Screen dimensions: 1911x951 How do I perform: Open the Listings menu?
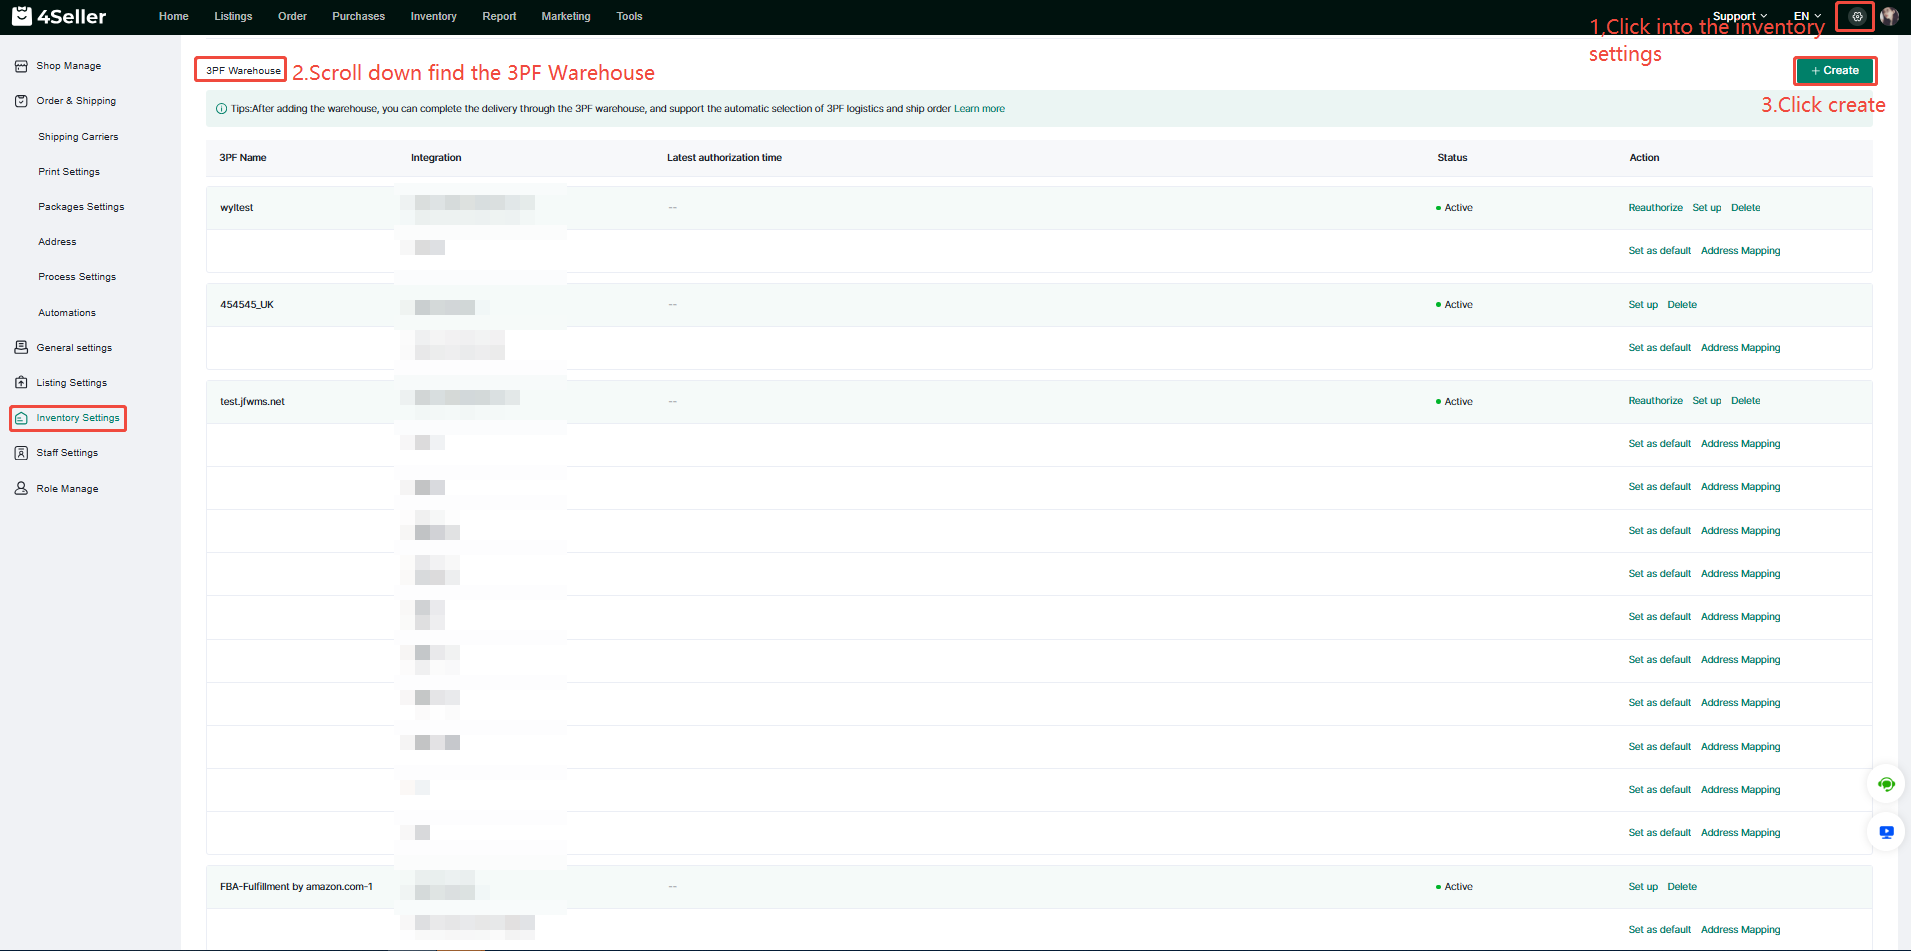(233, 16)
